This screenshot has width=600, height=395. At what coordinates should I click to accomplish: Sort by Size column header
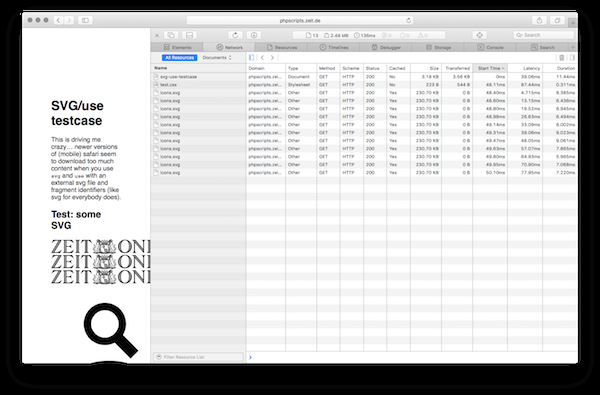point(426,68)
